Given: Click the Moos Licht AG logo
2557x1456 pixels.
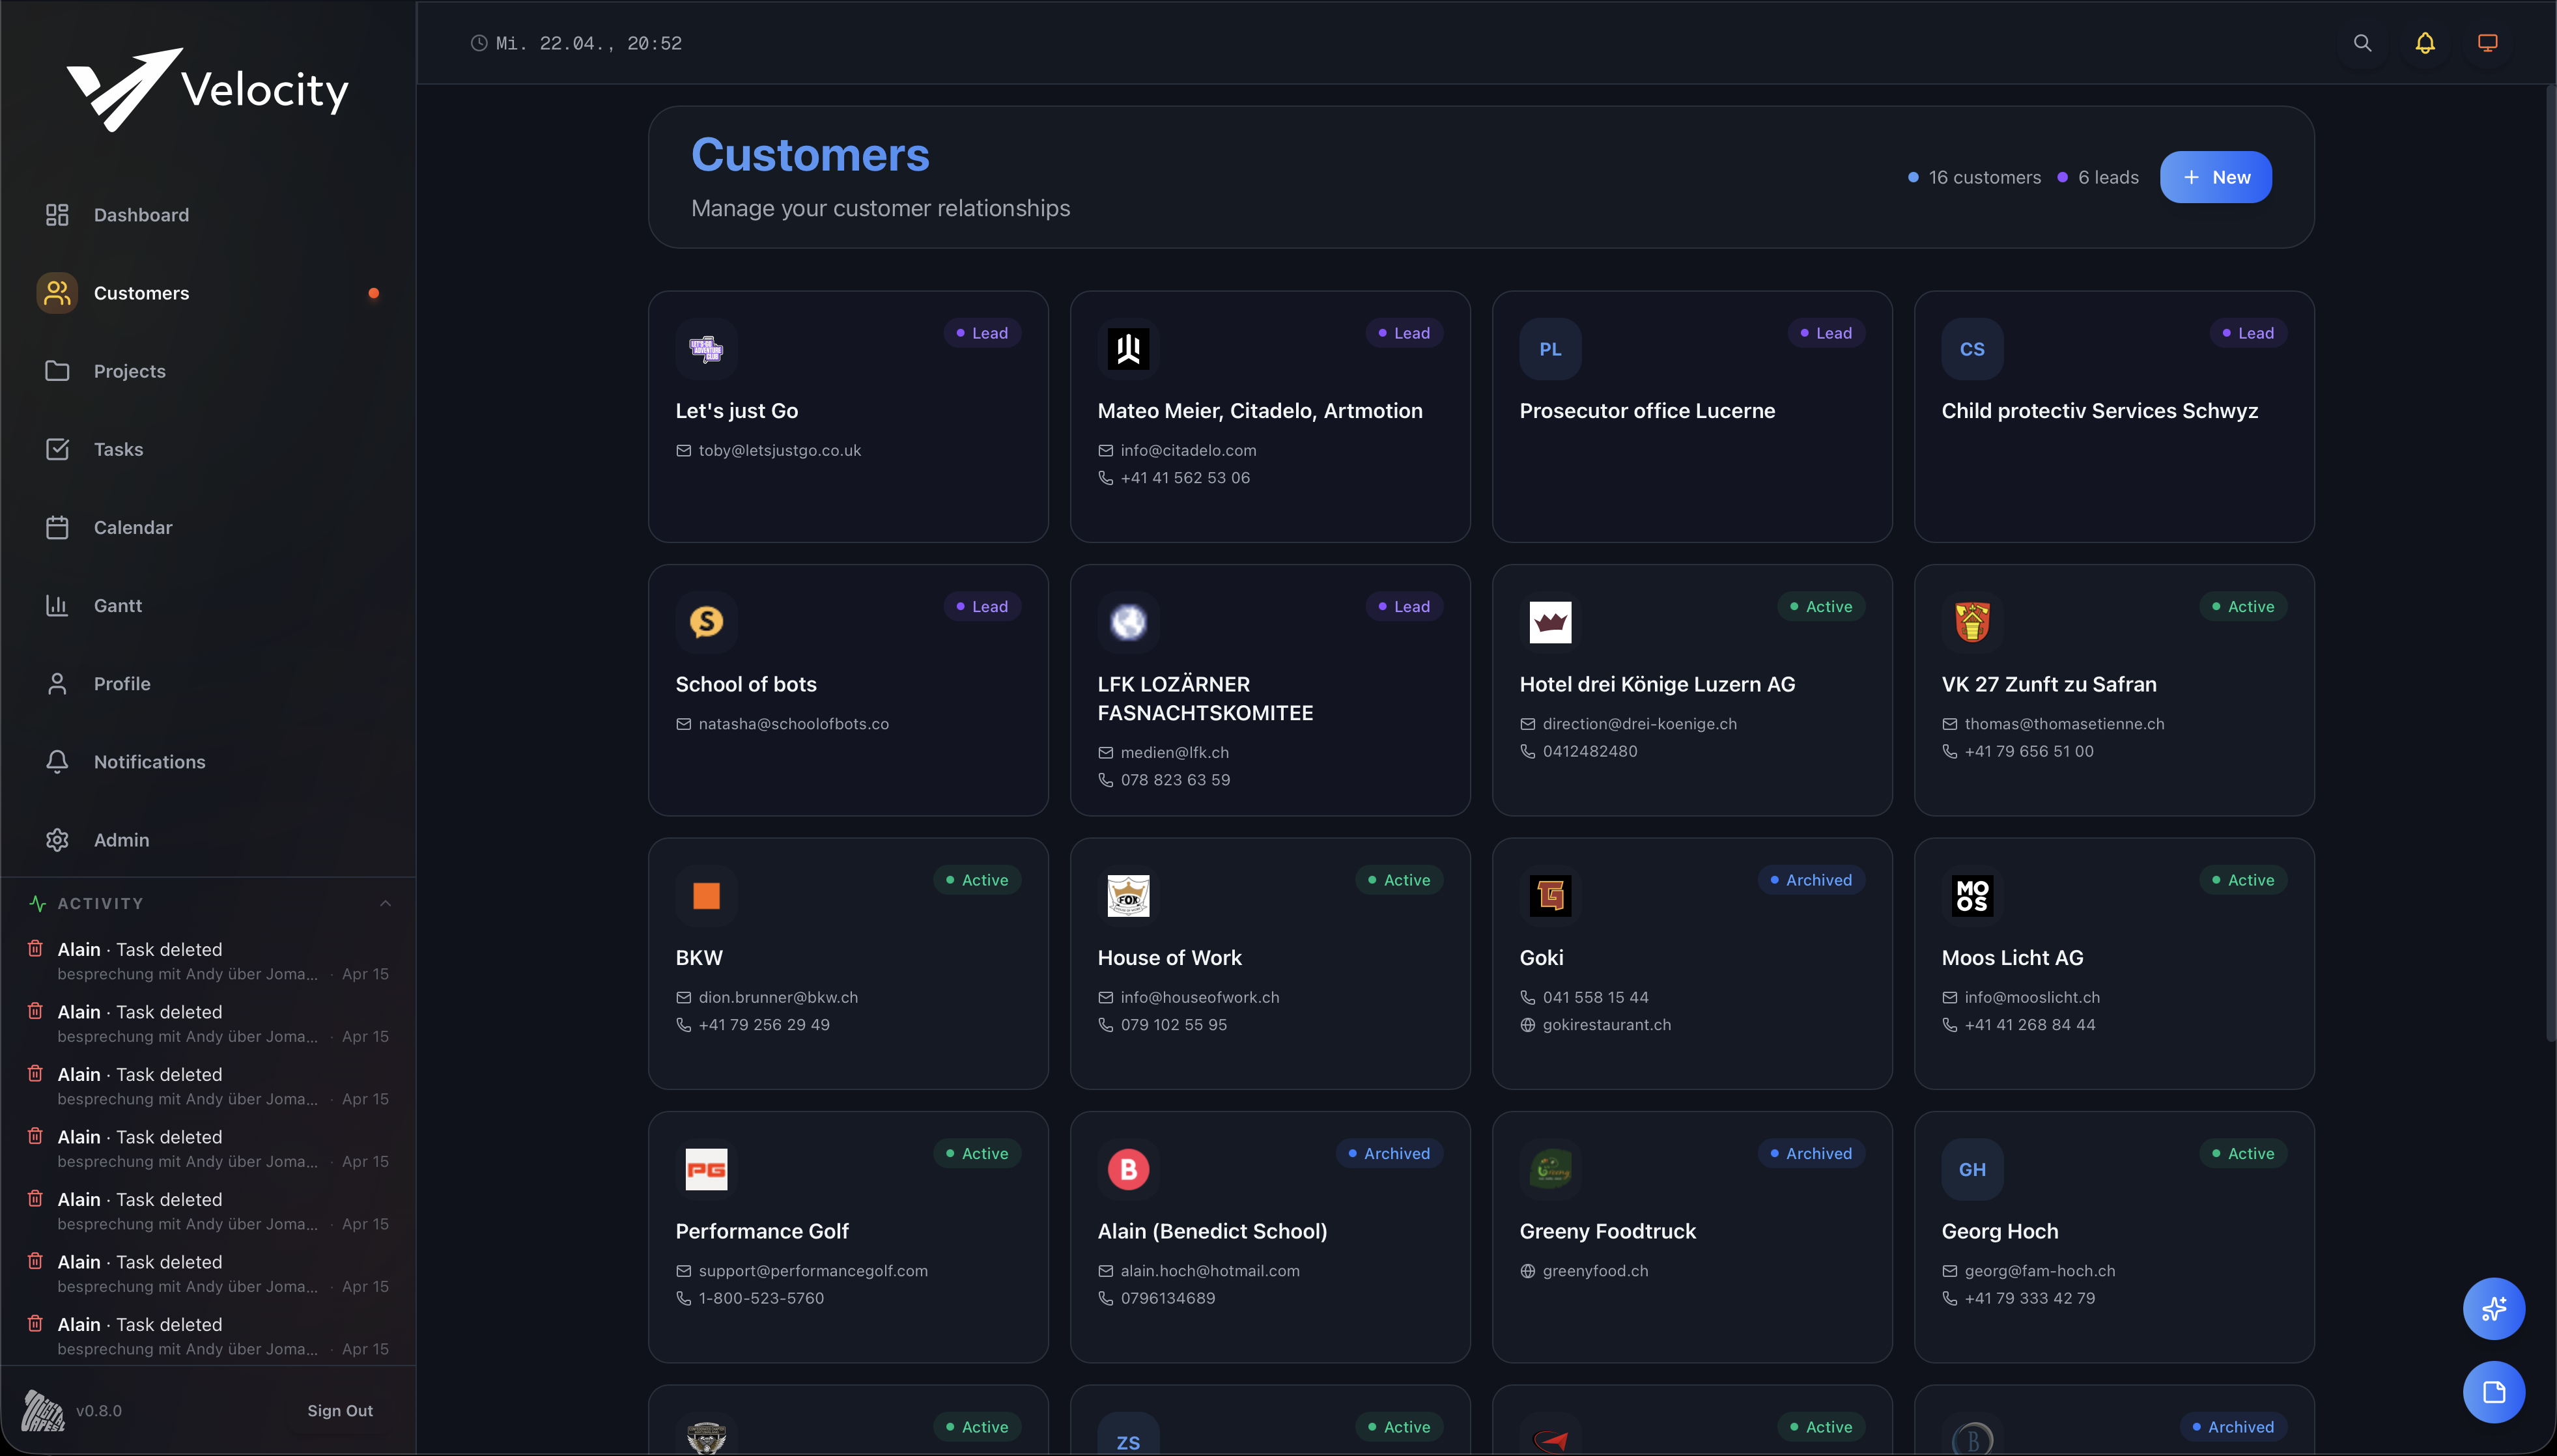Looking at the screenshot, I should [1972, 895].
